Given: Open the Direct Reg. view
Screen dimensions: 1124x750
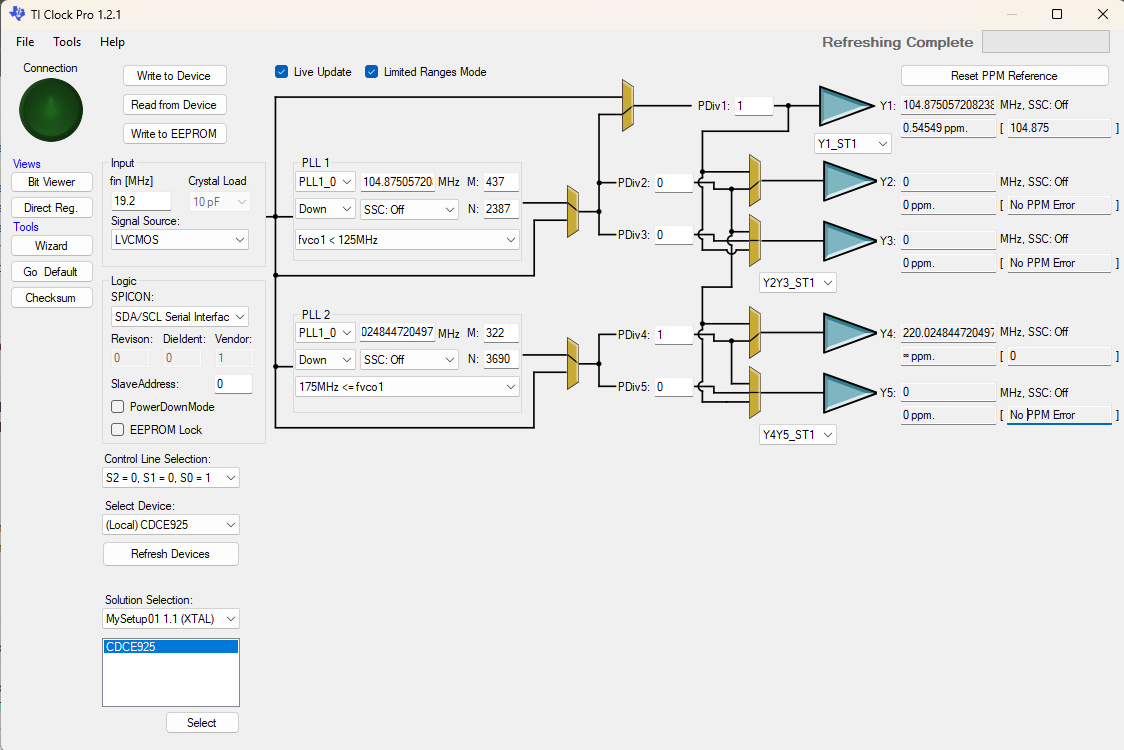Looking at the screenshot, I should point(52,207).
